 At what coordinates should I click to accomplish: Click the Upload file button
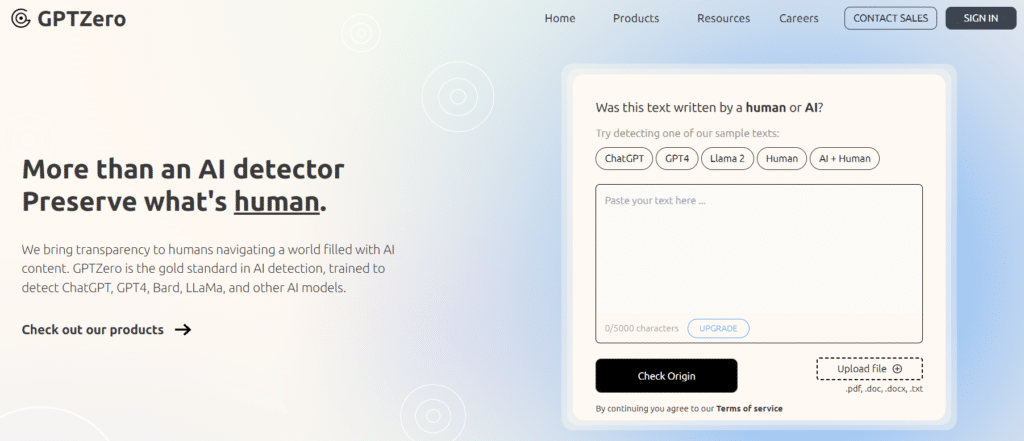(x=868, y=369)
